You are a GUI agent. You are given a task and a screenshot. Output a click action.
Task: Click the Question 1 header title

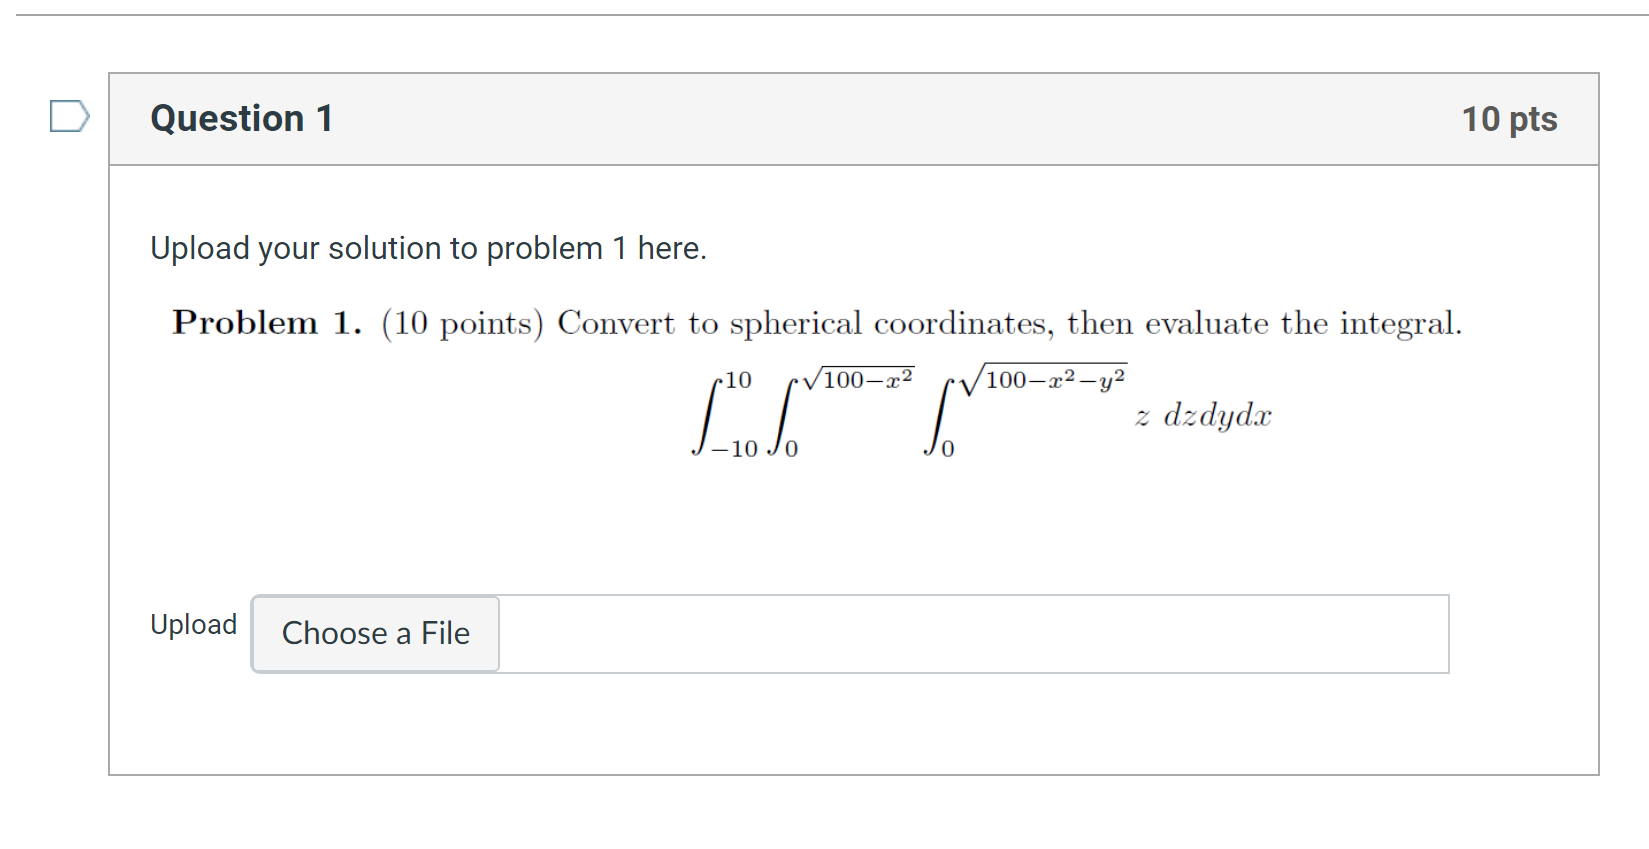[241, 118]
